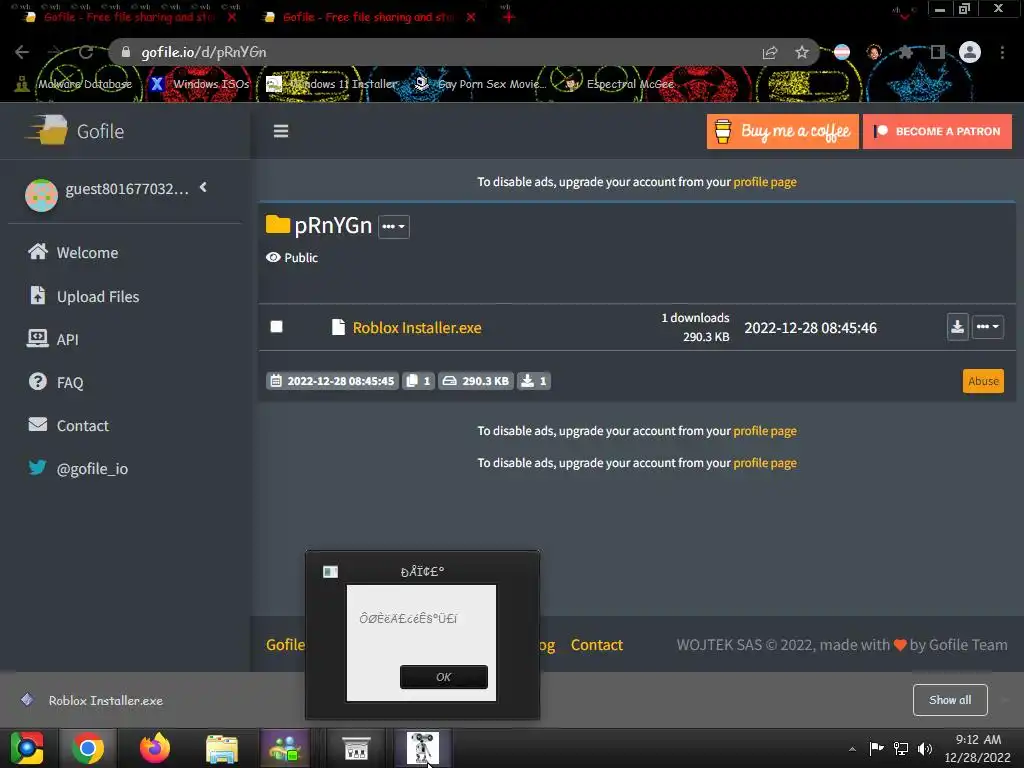The width and height of the screenshot is (1024, 768).
Task: Click the Start button on taskbar
Action: click(x=26, y=748)
